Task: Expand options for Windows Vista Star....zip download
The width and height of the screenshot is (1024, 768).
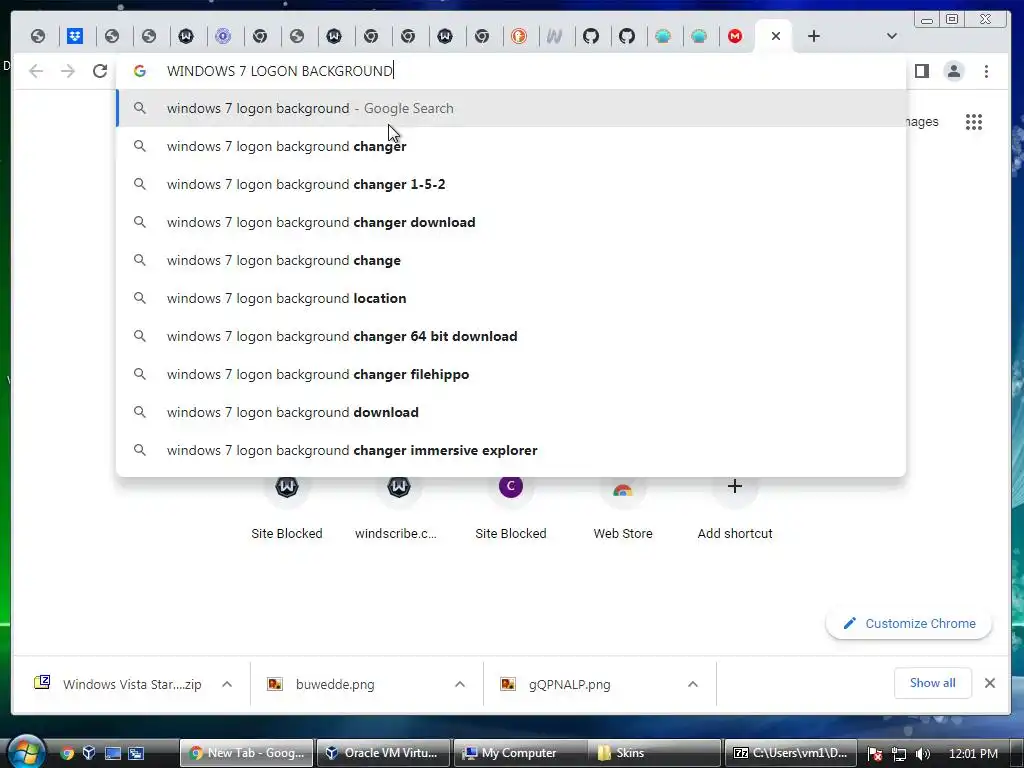Action: coord(227,684)
